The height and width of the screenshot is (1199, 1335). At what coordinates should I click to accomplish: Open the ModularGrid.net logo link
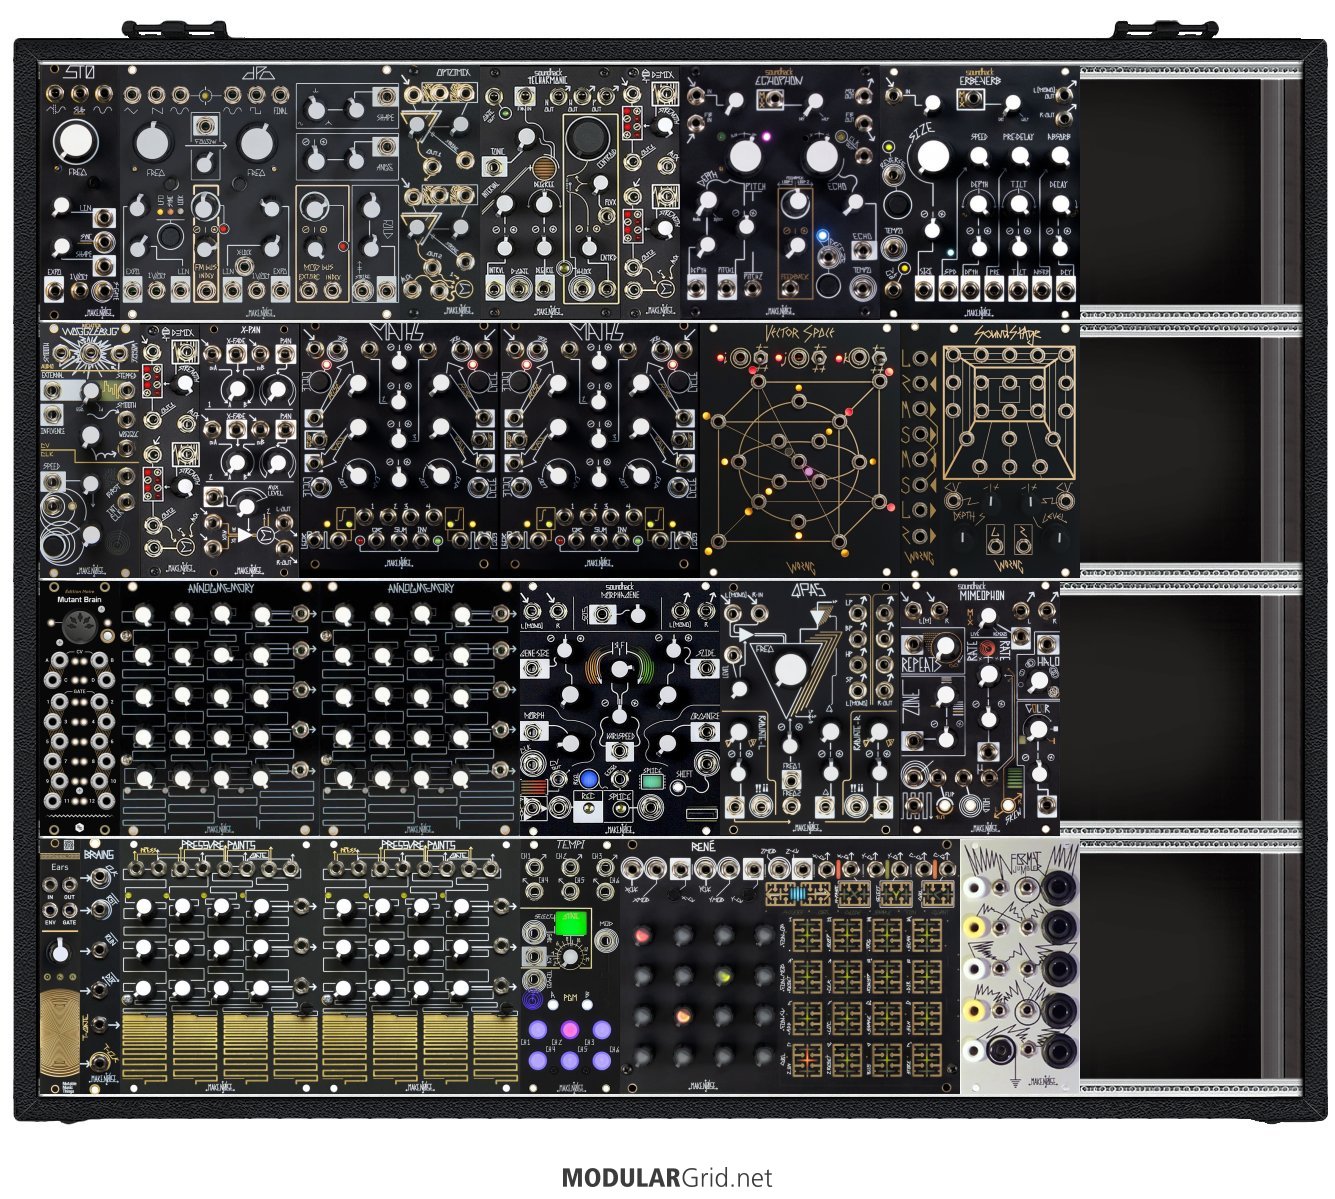coord(667,1178)
